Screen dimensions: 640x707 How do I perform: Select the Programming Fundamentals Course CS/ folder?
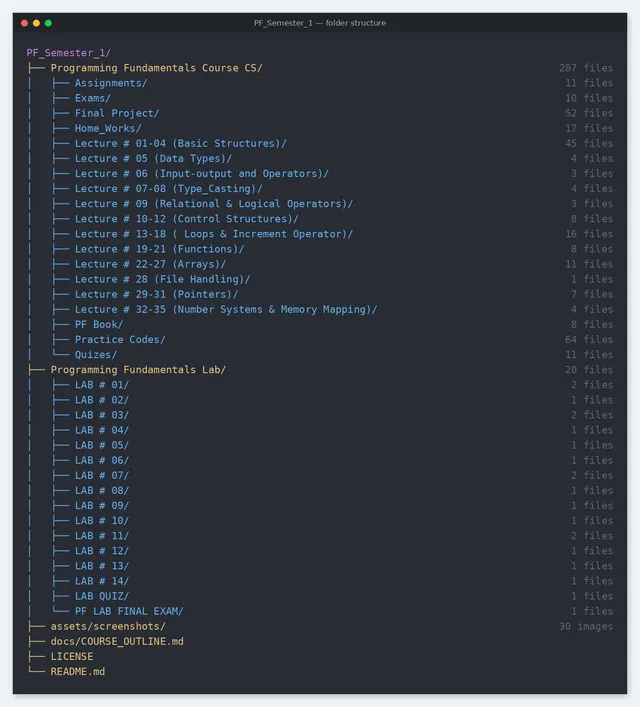pos(157,68)
